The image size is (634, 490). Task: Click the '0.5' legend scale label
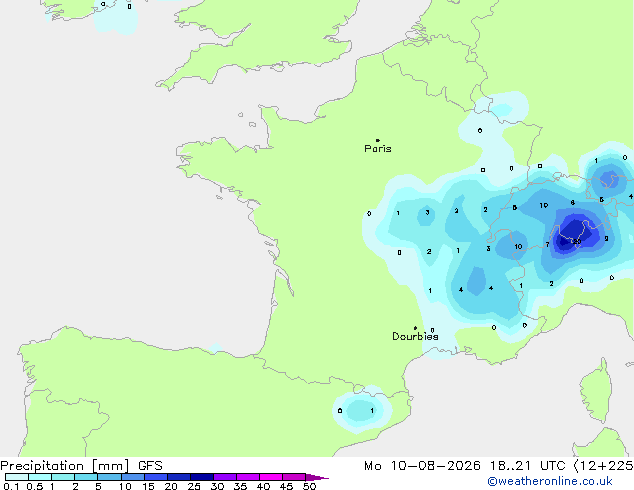coord(35,486)
